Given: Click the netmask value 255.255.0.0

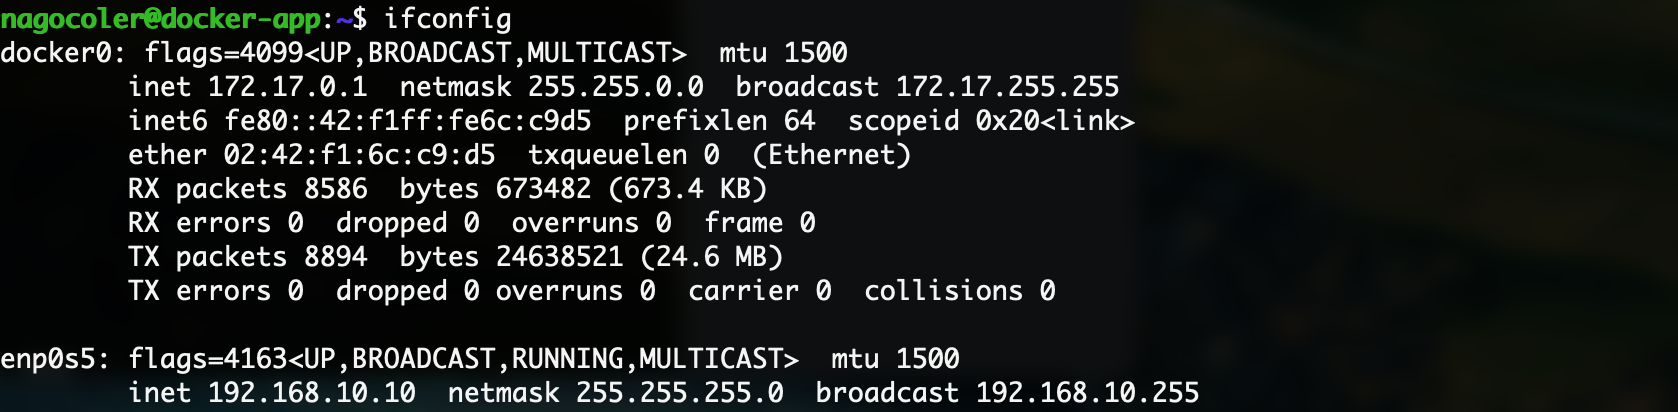Looking at the screenshot, I should pyautogui.click(x=615, y=87).
